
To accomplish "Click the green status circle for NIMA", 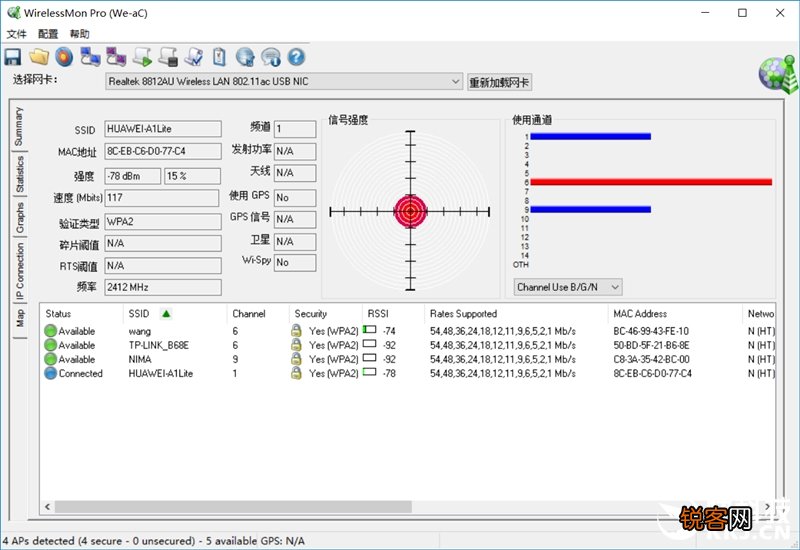I will point(50,359).
